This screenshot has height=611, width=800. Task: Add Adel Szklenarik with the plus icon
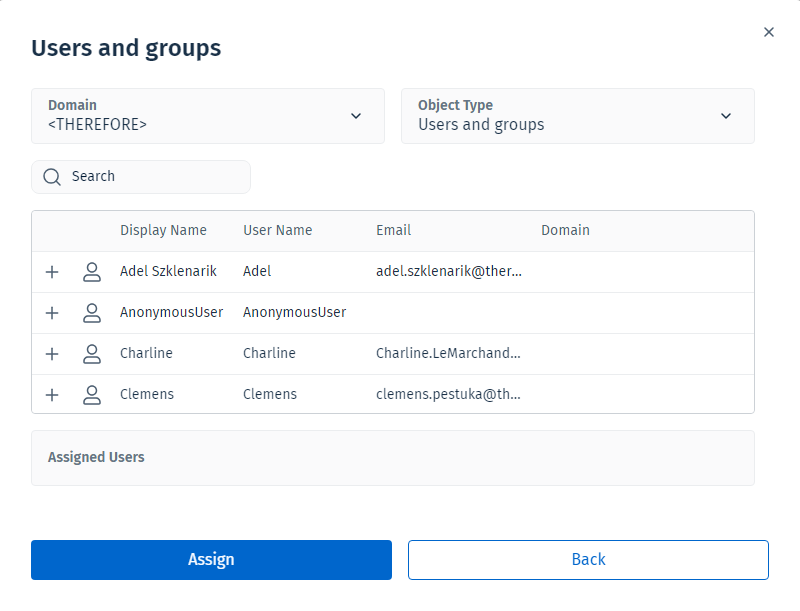pos(52,272)
